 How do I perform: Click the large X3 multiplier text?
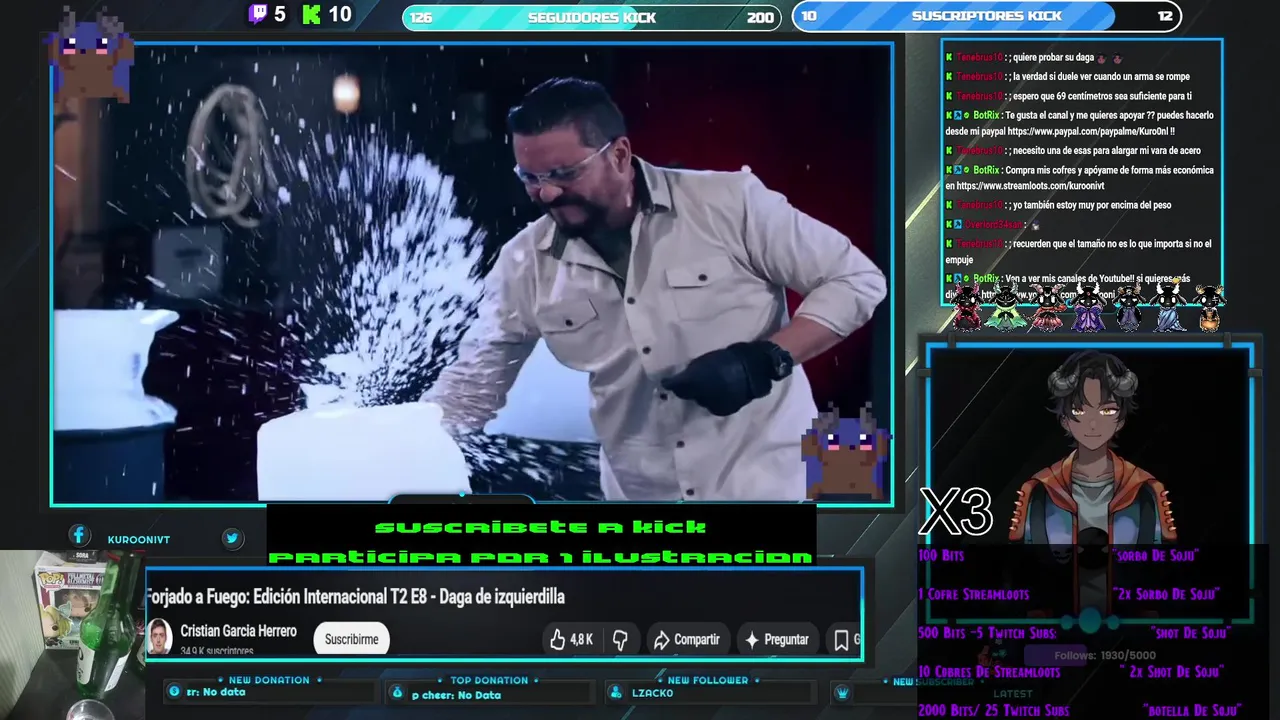point(955,512)
